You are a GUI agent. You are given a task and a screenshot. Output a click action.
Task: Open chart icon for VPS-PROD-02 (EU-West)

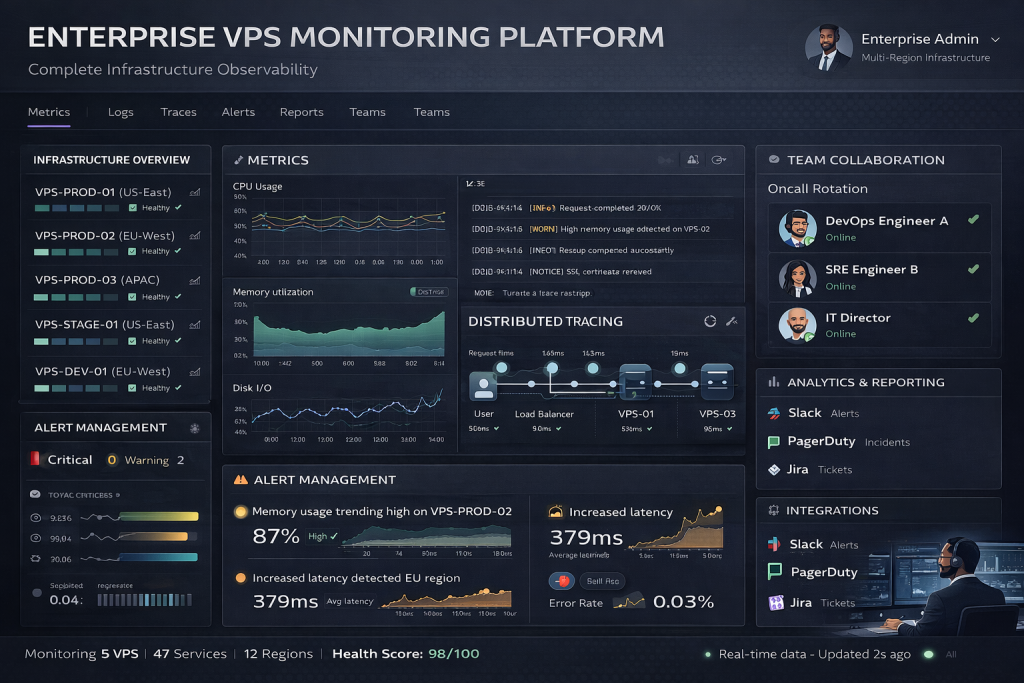pos(195,236)
